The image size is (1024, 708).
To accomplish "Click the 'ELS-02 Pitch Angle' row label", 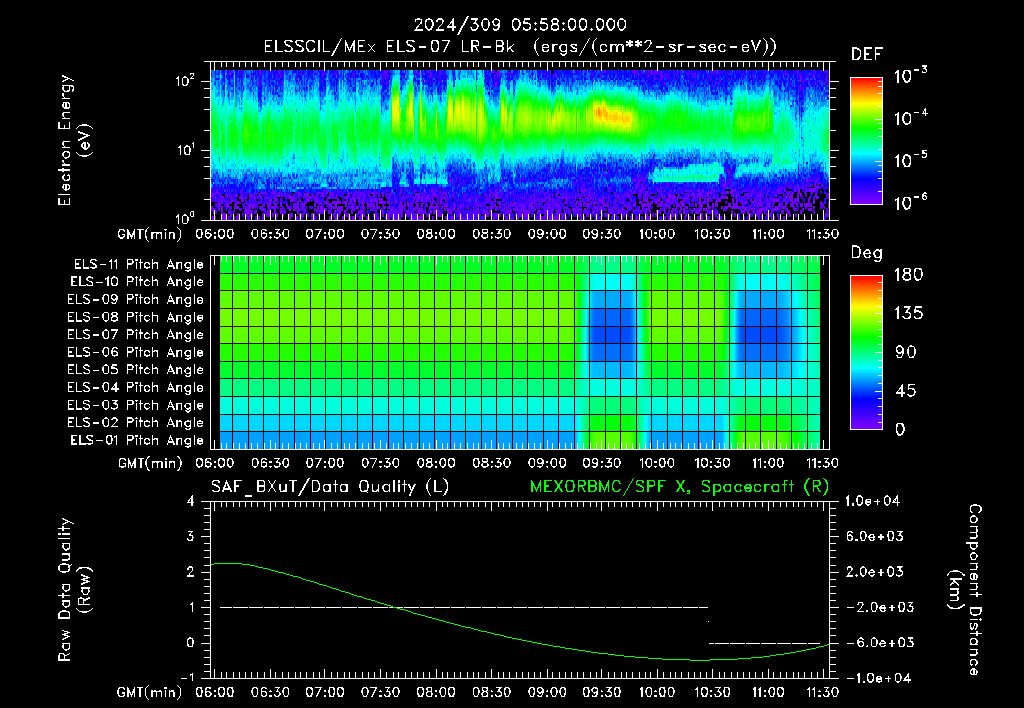I will click(136, 423).
